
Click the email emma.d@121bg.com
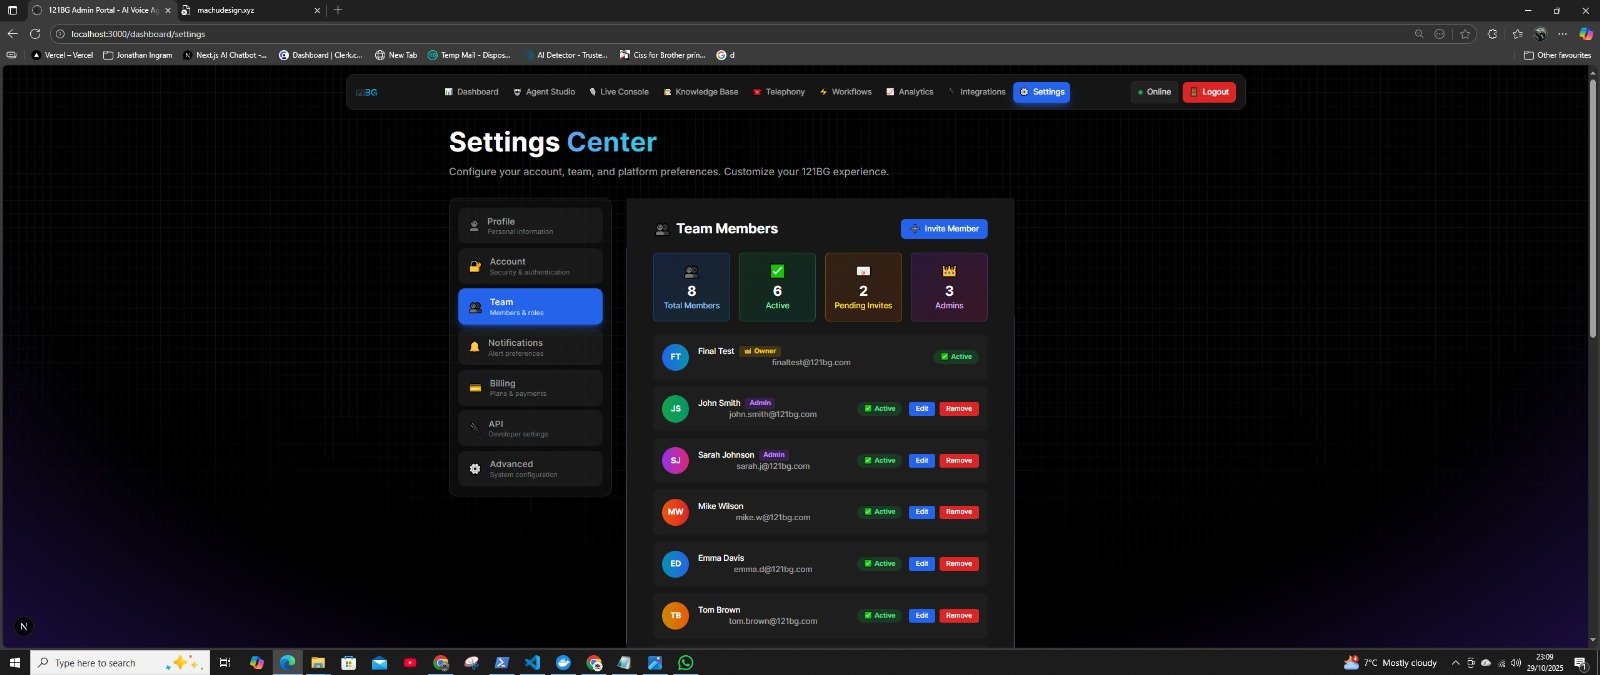(773, 570)
